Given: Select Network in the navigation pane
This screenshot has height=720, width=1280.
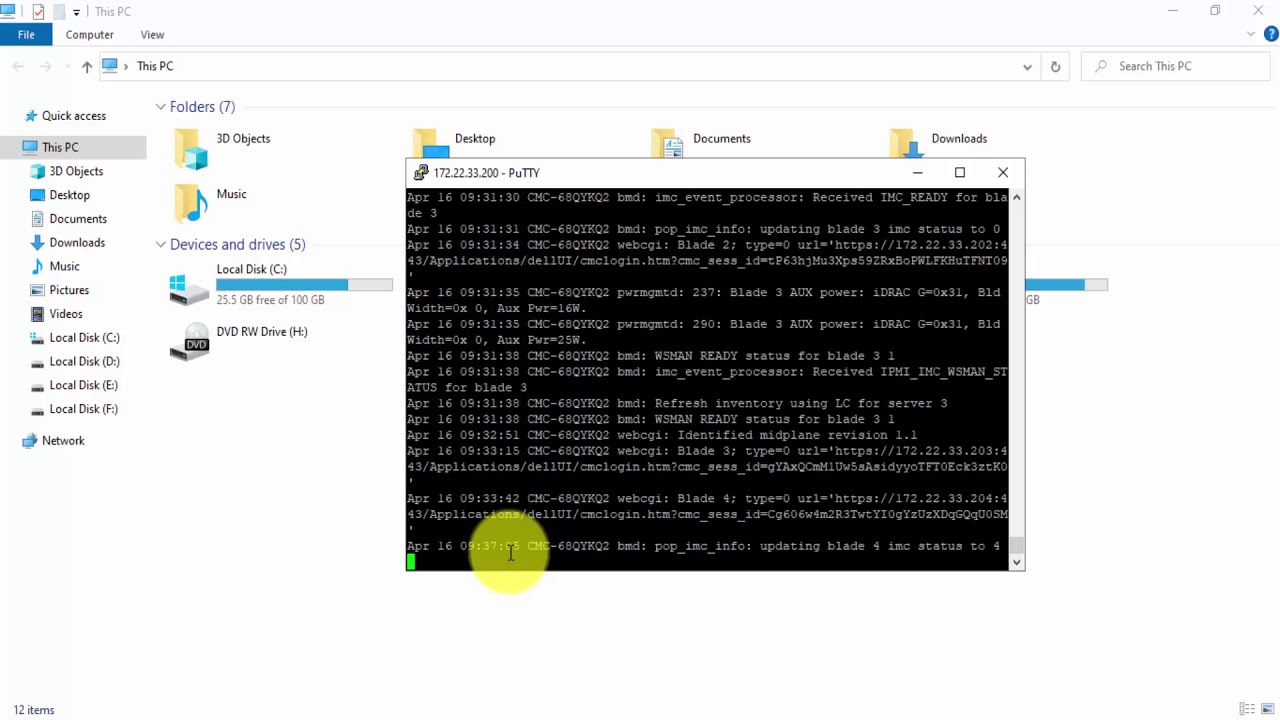Looking at the screenshot, I should coord(63,441).
